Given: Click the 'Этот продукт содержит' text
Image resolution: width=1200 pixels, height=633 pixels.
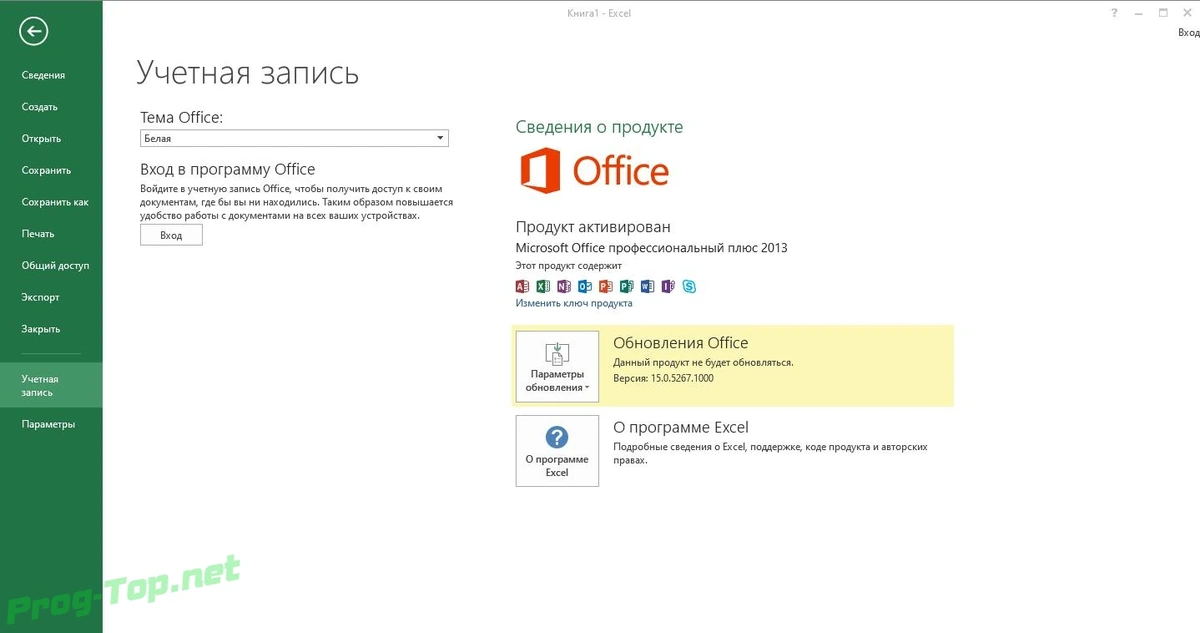Looking at the screenshot, I should (568, 266).
